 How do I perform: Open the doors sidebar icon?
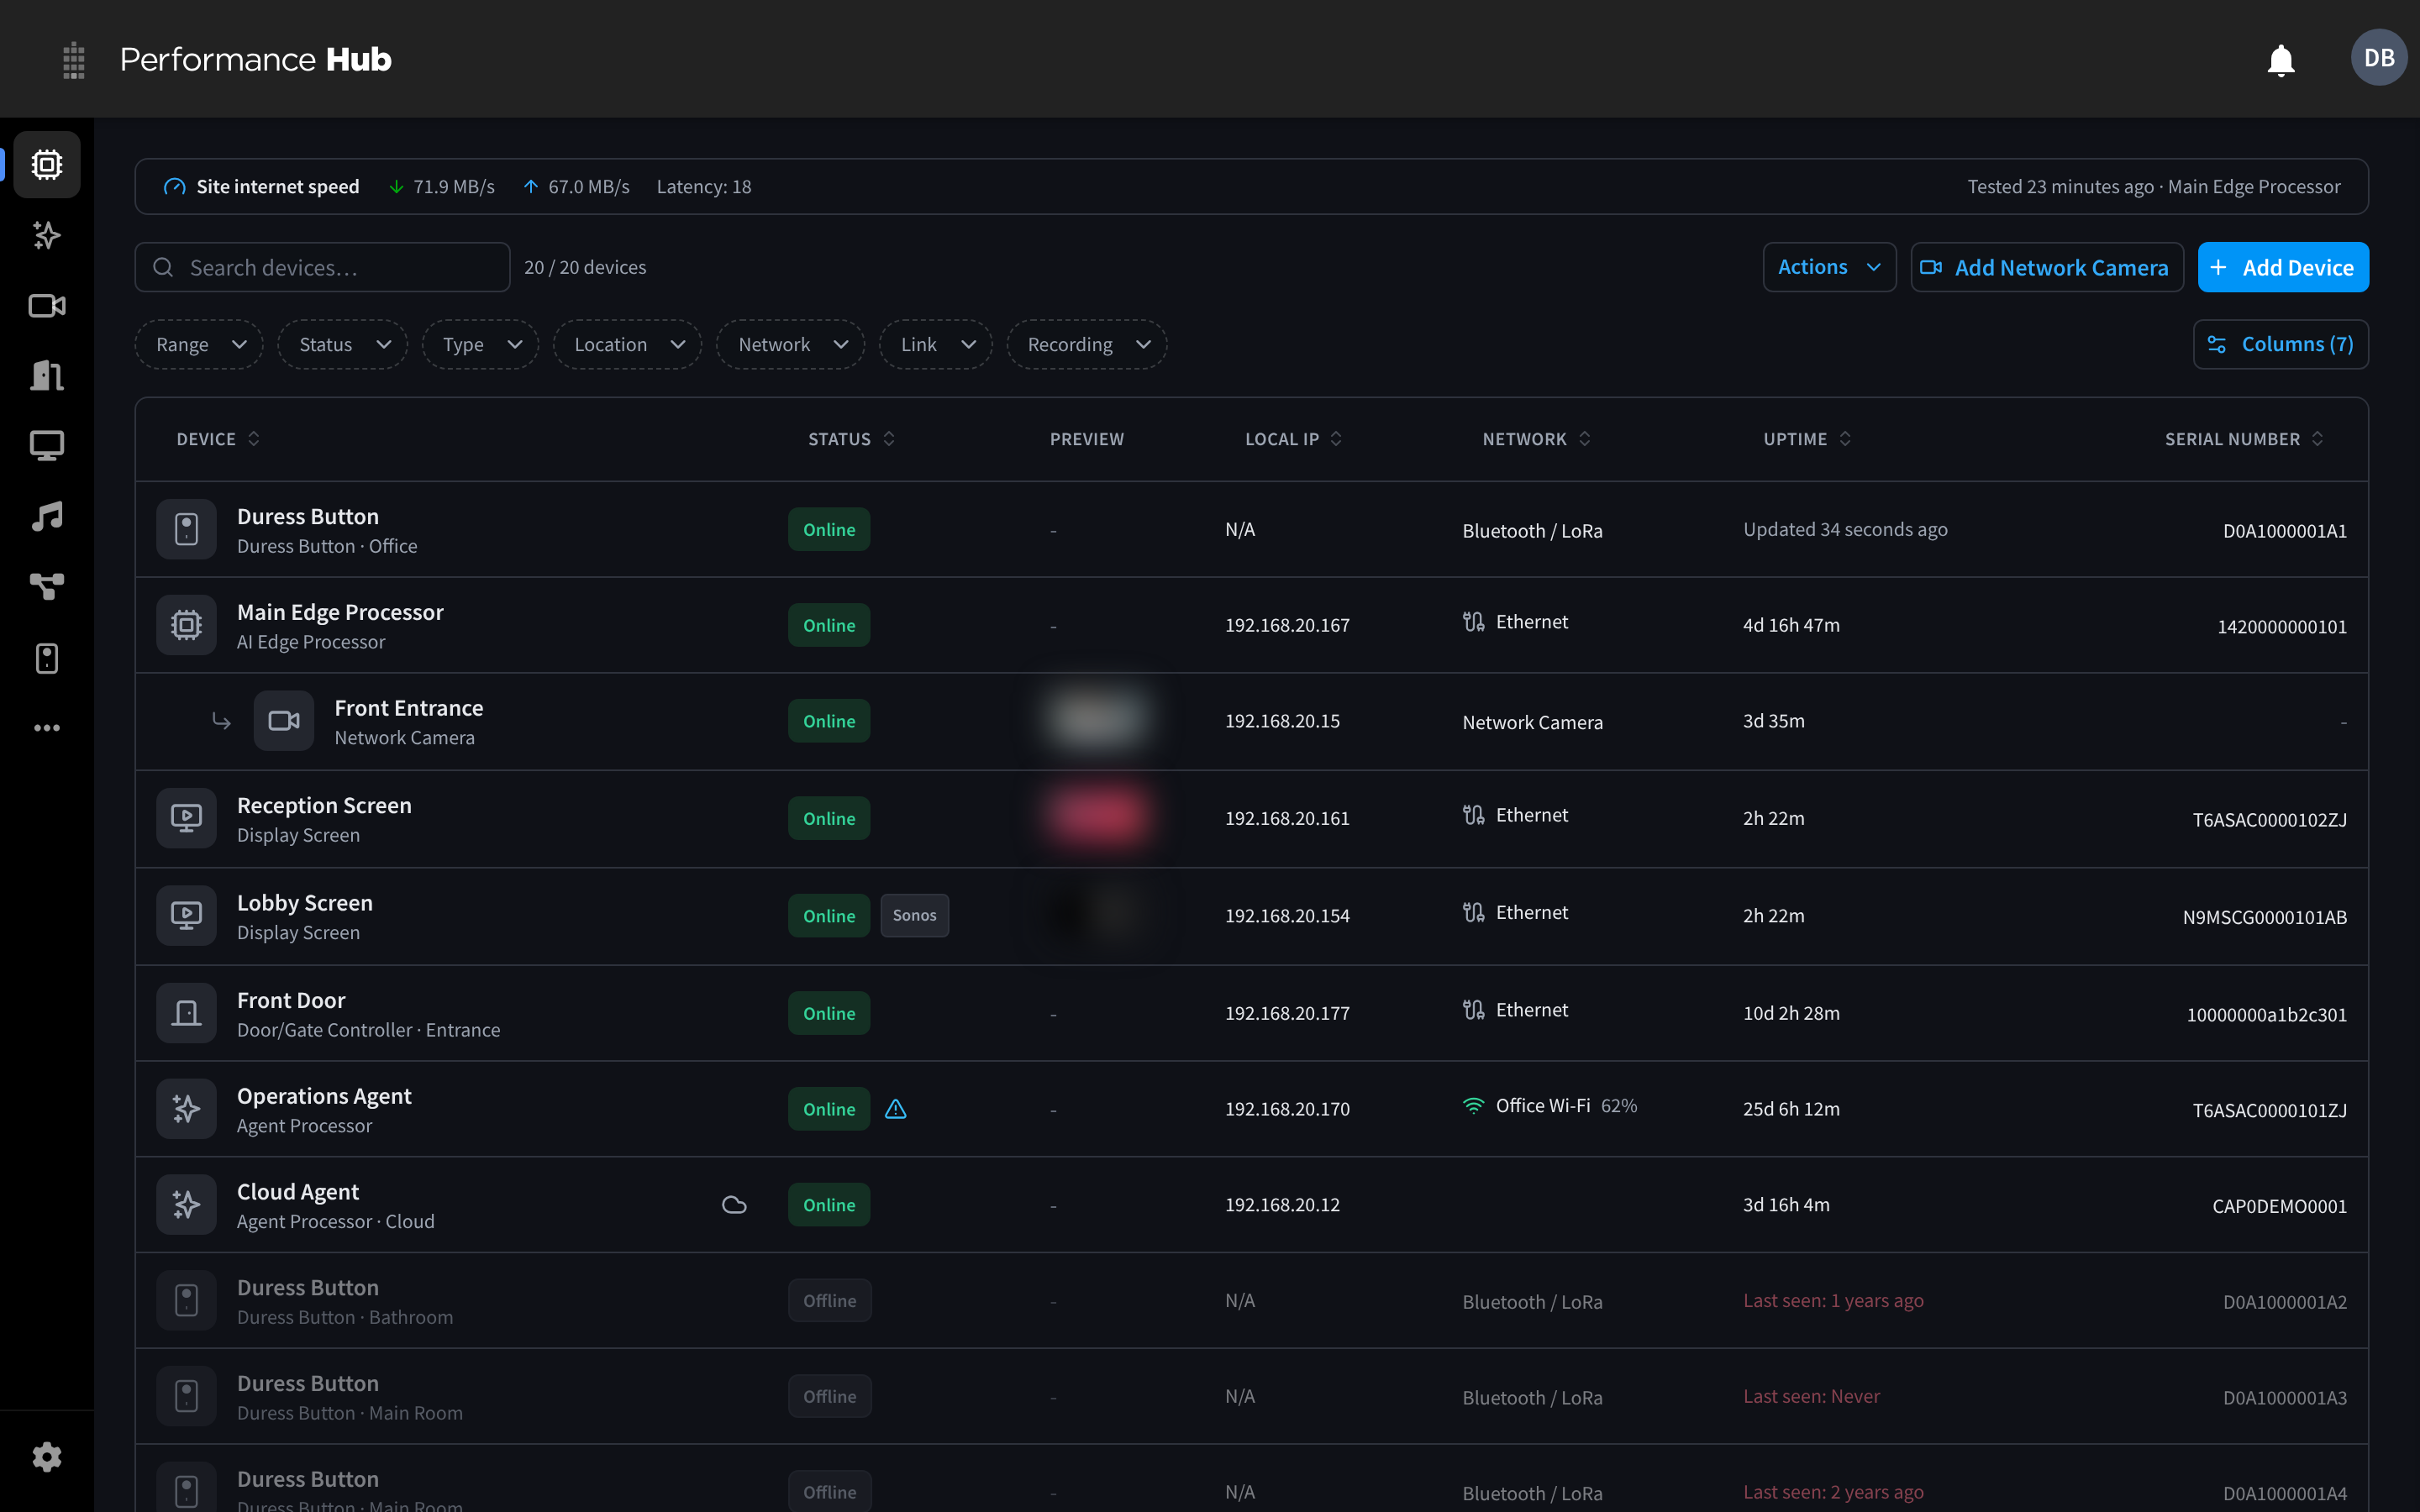47,376
